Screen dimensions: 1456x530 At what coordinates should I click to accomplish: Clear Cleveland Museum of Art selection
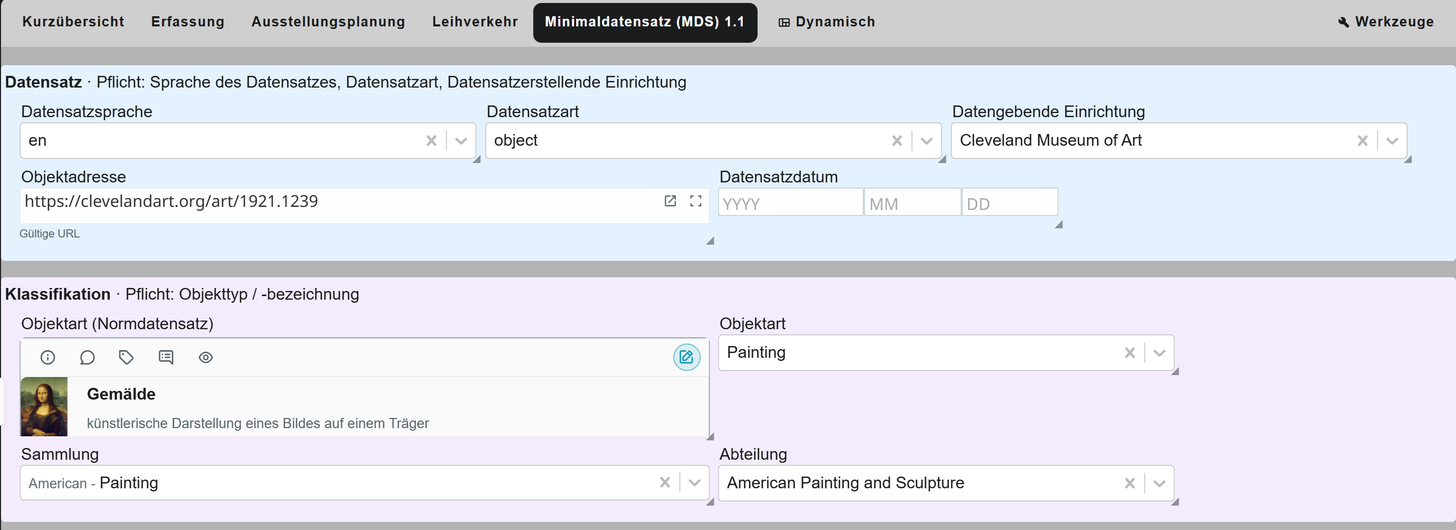[x=1362, y=141]
